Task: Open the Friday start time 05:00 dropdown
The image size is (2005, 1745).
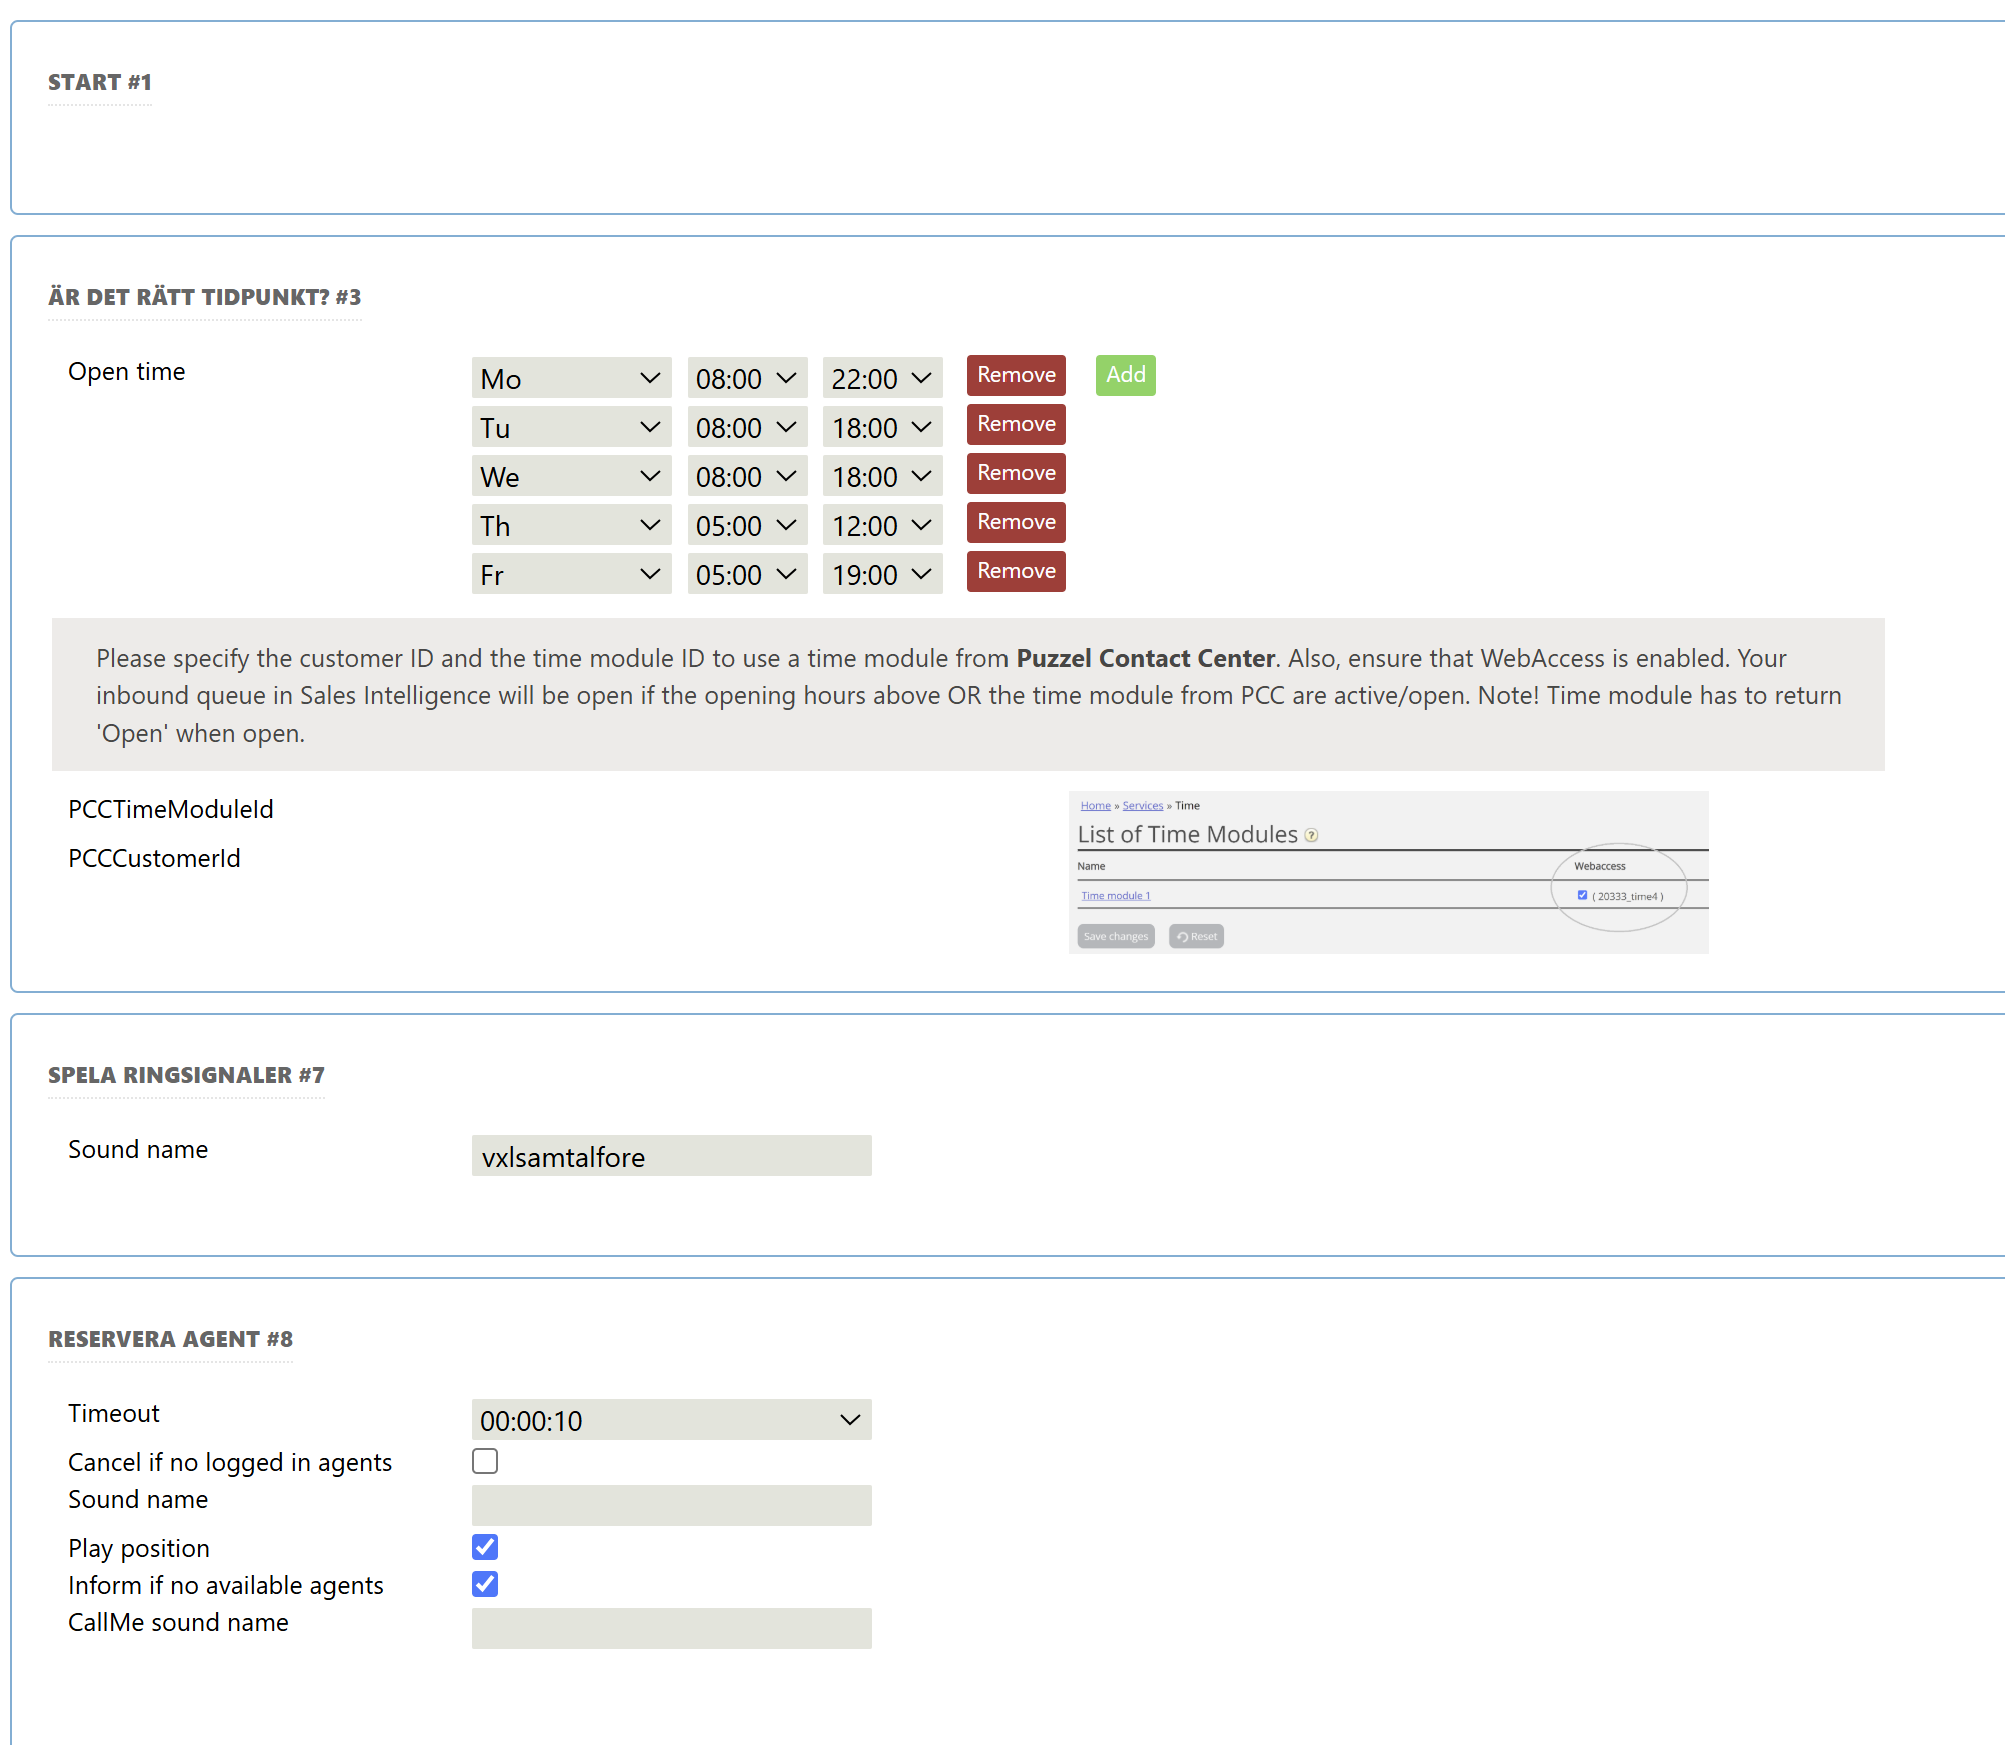Action: coord(746,574)
